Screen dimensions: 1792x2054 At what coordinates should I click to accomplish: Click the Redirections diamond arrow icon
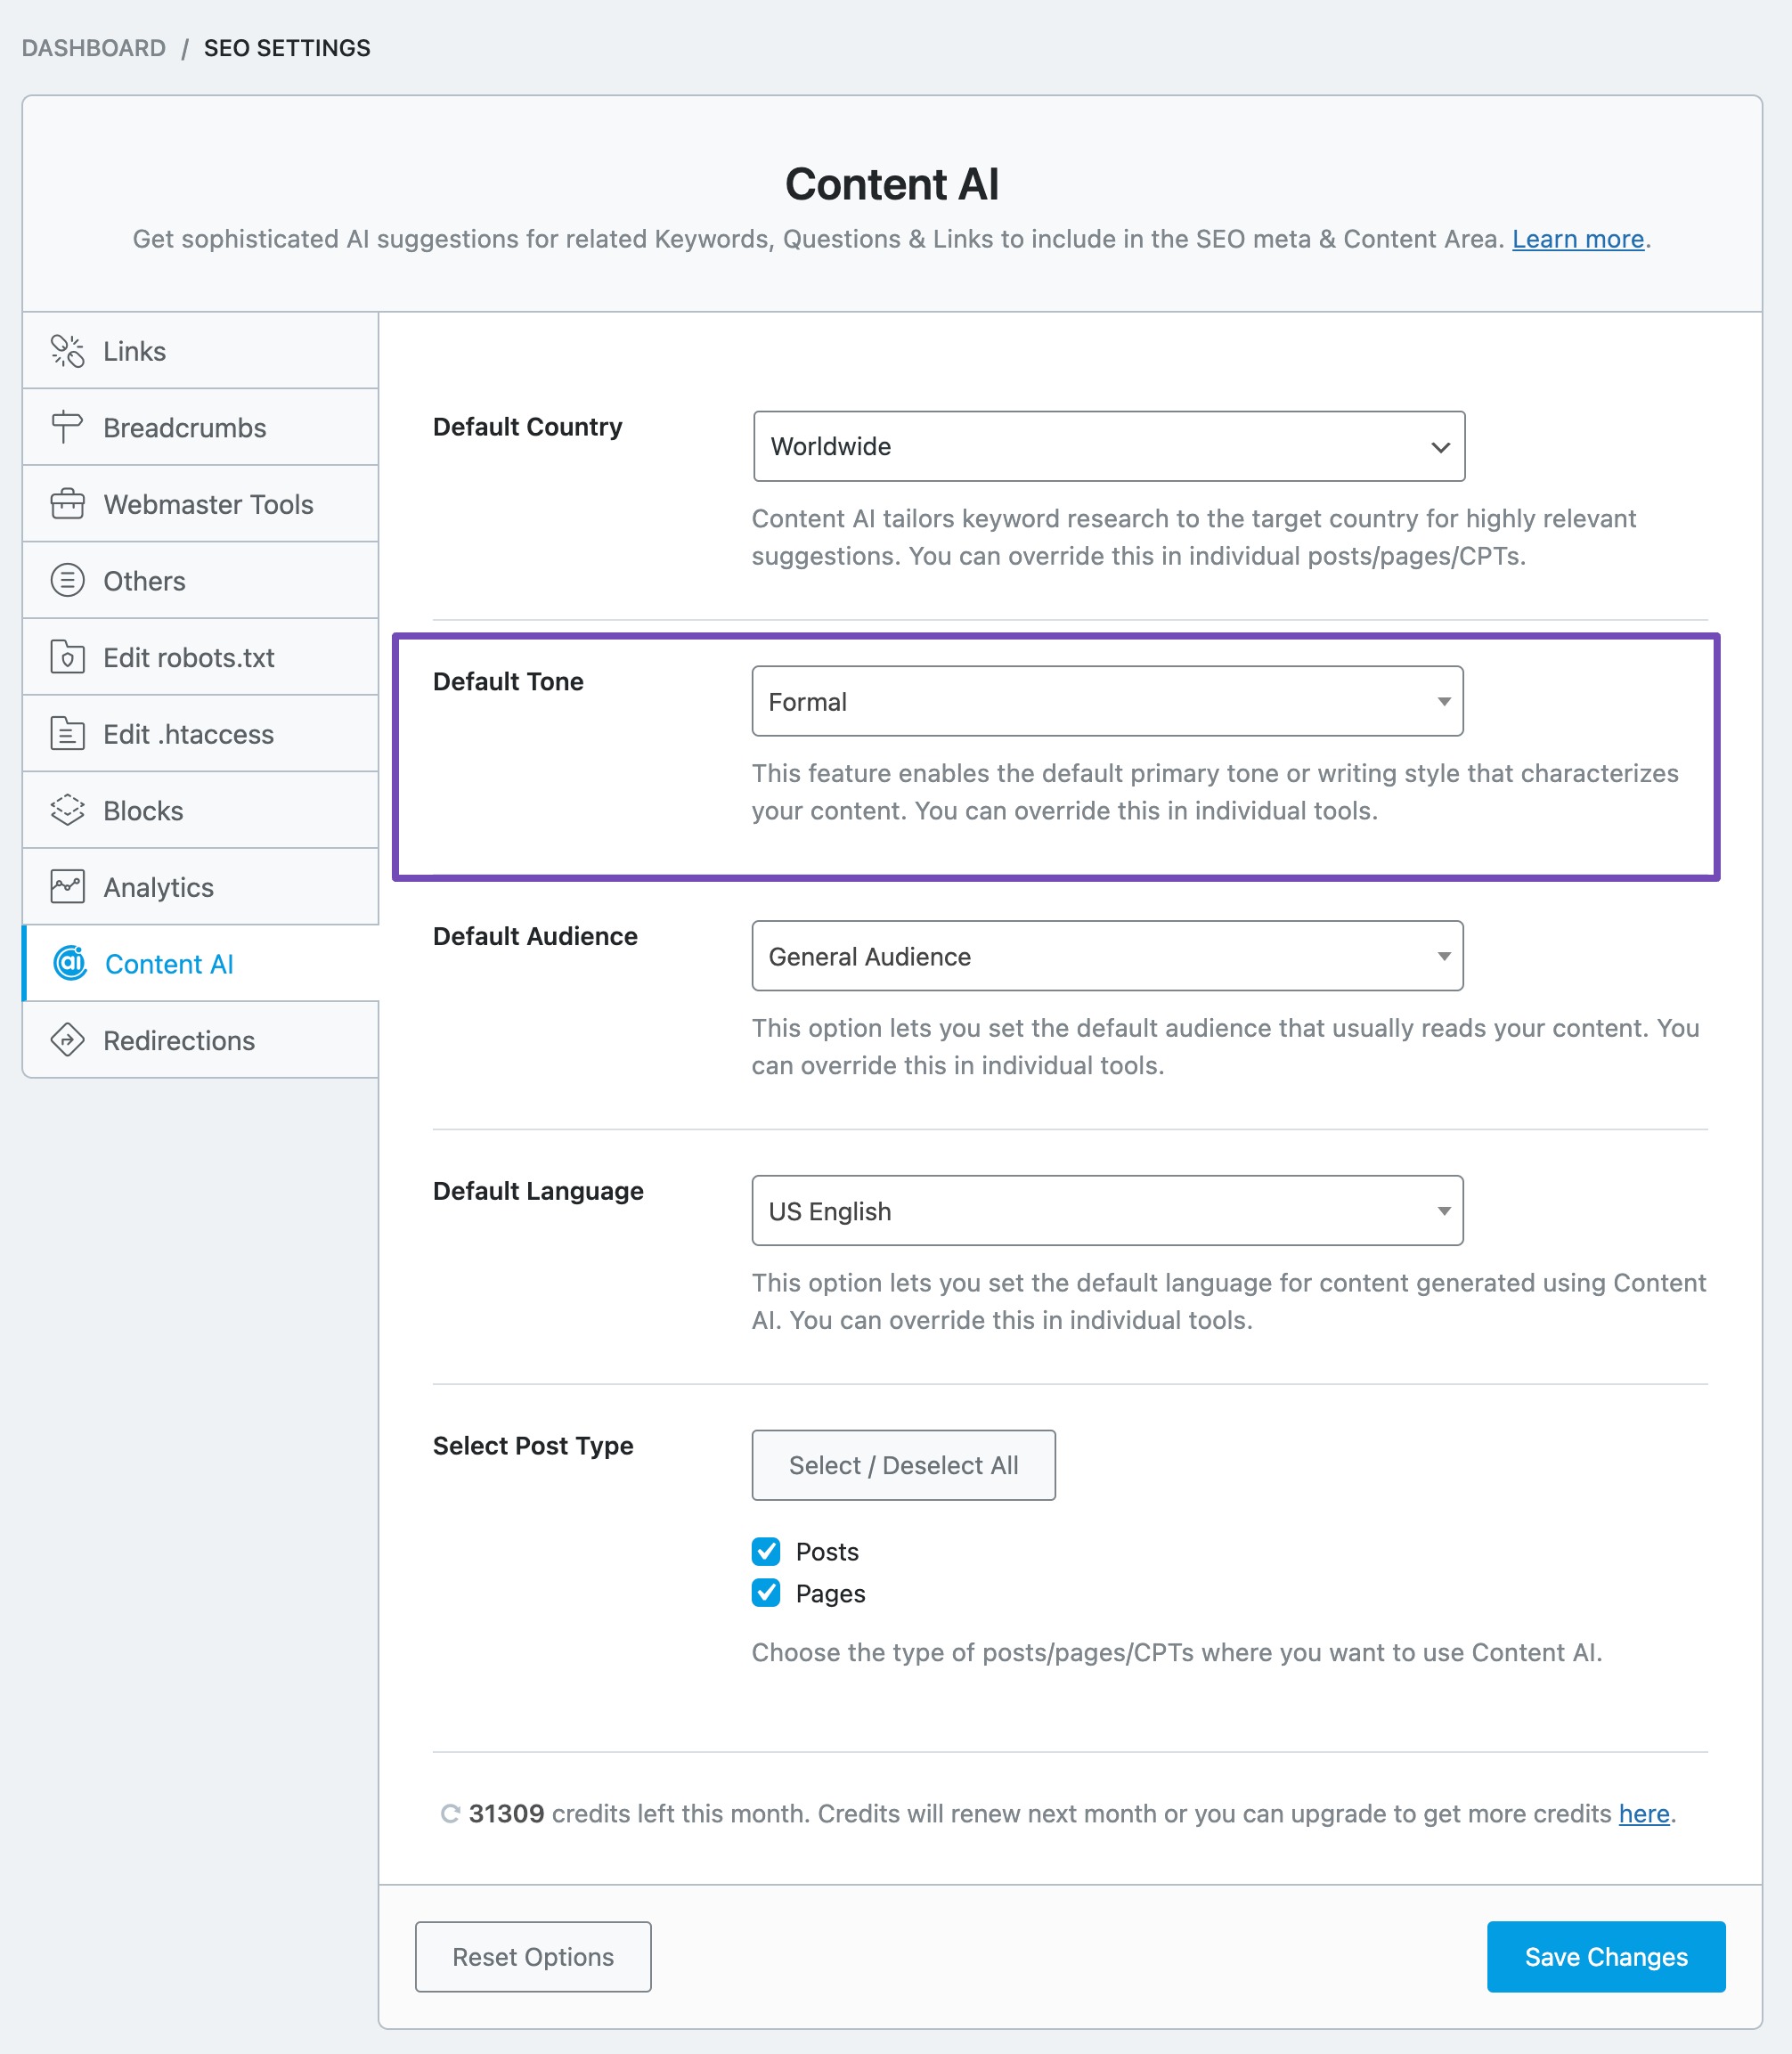[x=67, y=1040]
